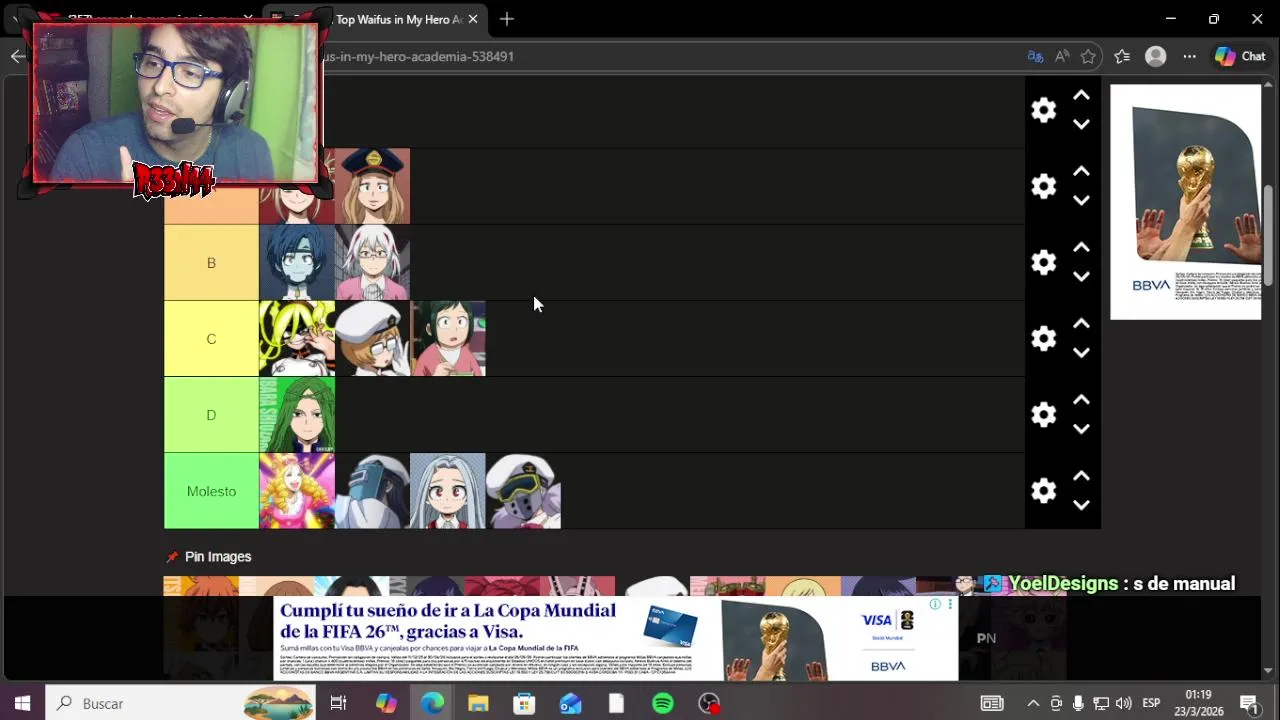Open settings gear for the police-cap girl row
Screen dimensions: 1280x720
(x=1043, y=186)
